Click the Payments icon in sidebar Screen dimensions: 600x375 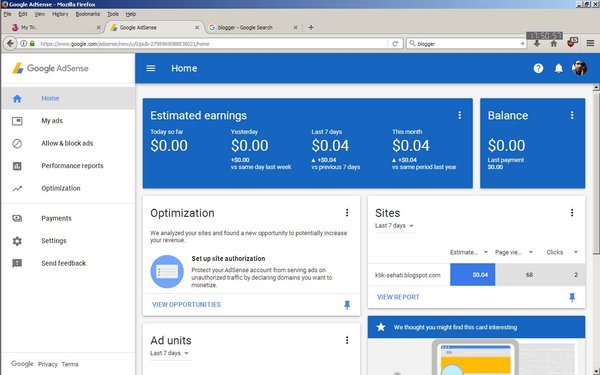[17, 218]
